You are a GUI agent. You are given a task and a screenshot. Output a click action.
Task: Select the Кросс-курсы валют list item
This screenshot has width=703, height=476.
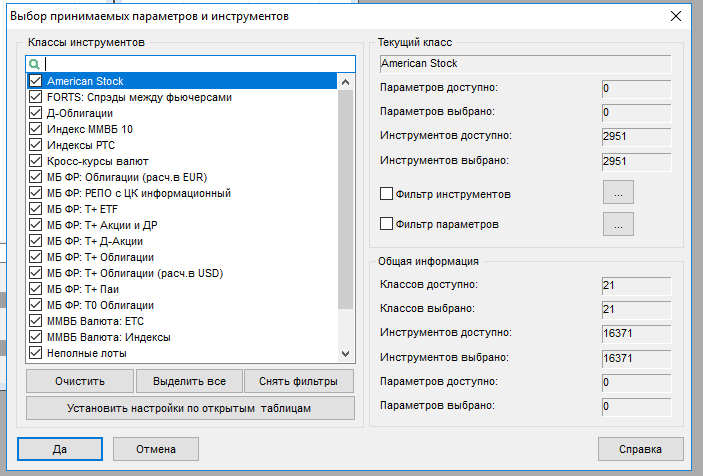coord(98,161)
